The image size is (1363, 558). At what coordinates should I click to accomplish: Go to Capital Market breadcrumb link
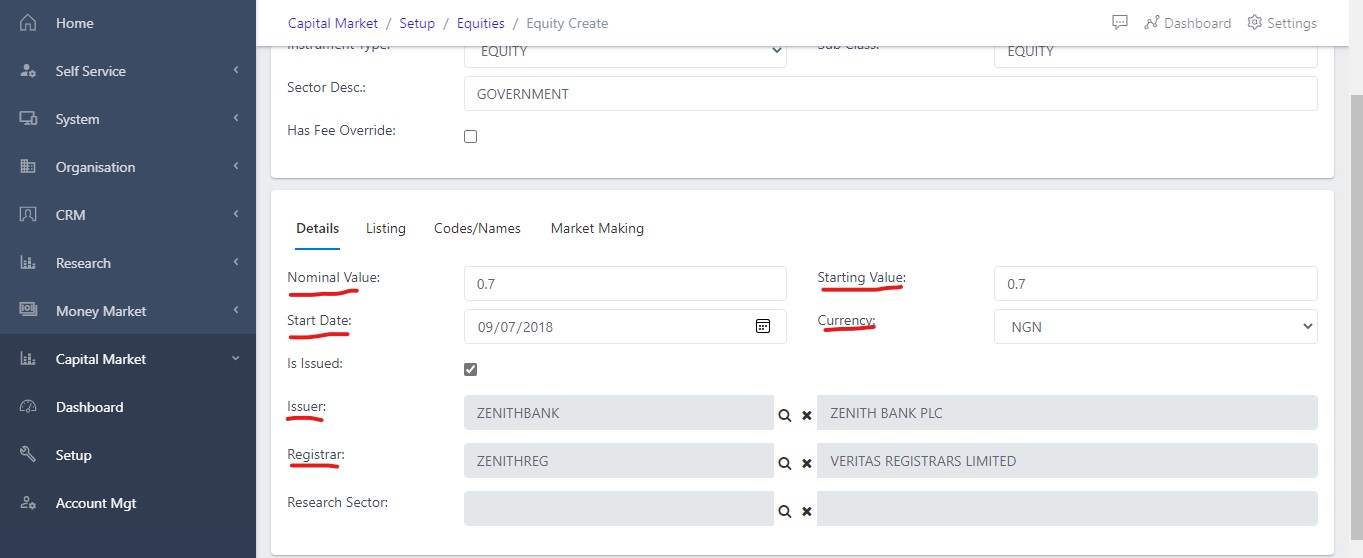tap(333, 23)
